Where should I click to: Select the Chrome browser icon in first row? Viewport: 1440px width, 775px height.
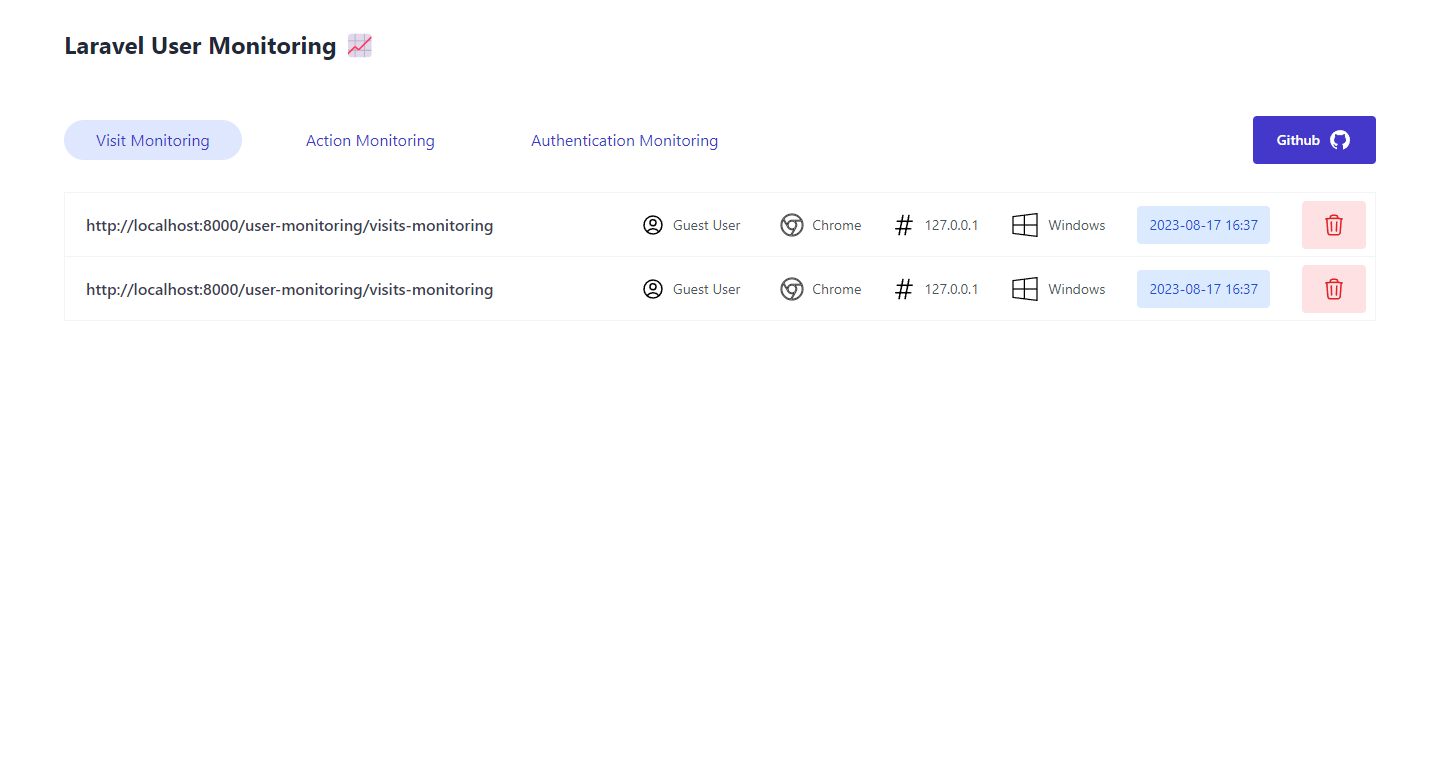tap(792, 225)
